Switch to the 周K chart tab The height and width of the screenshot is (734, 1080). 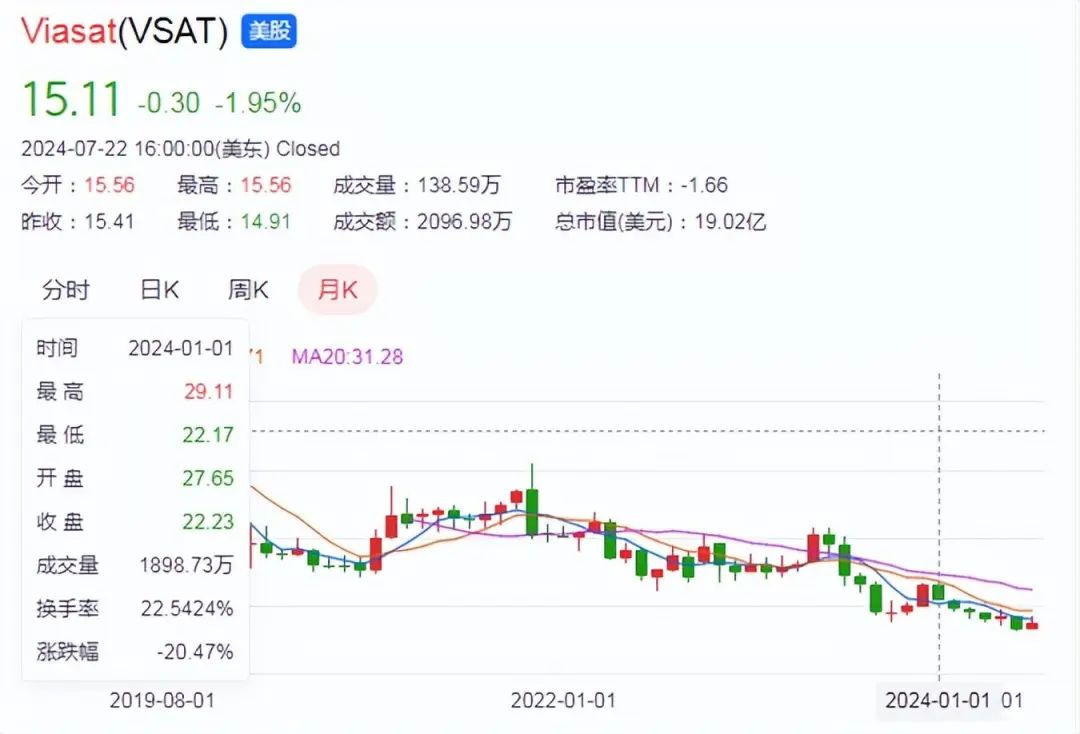coord(248,290)
